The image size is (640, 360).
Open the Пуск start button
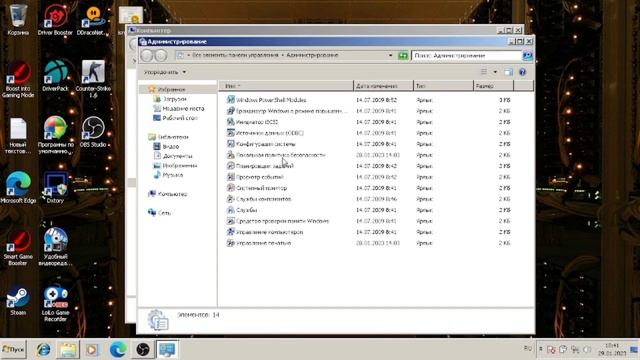point(13,349)
